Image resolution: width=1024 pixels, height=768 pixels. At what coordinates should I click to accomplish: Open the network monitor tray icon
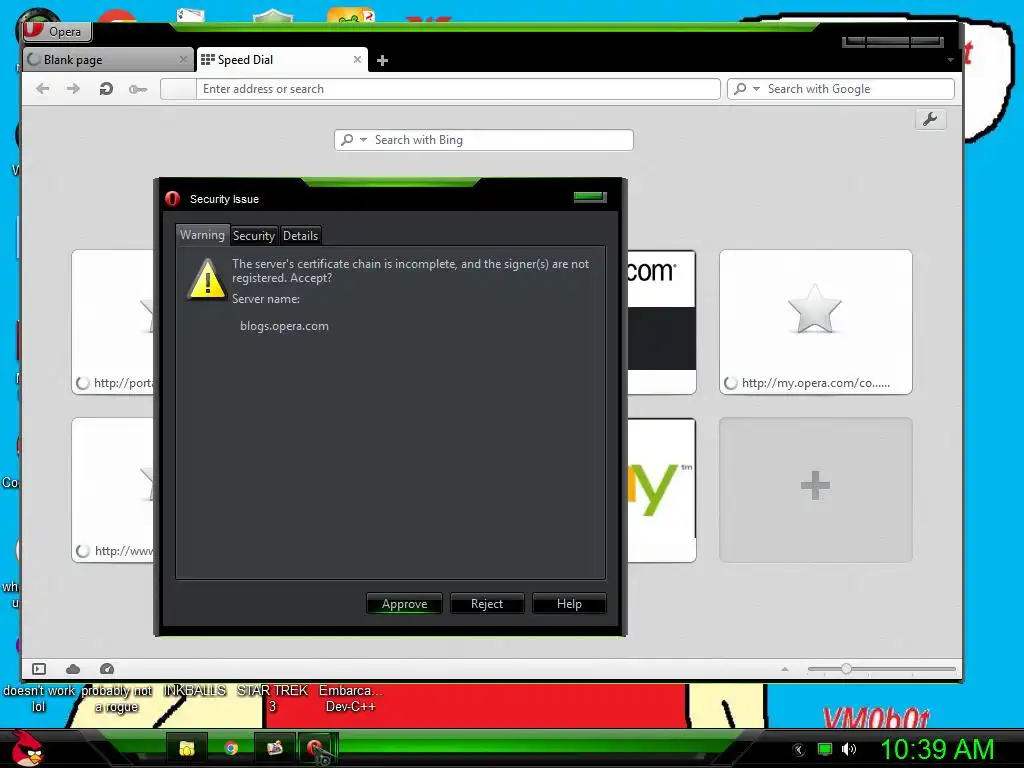click(x=825, y=750)
